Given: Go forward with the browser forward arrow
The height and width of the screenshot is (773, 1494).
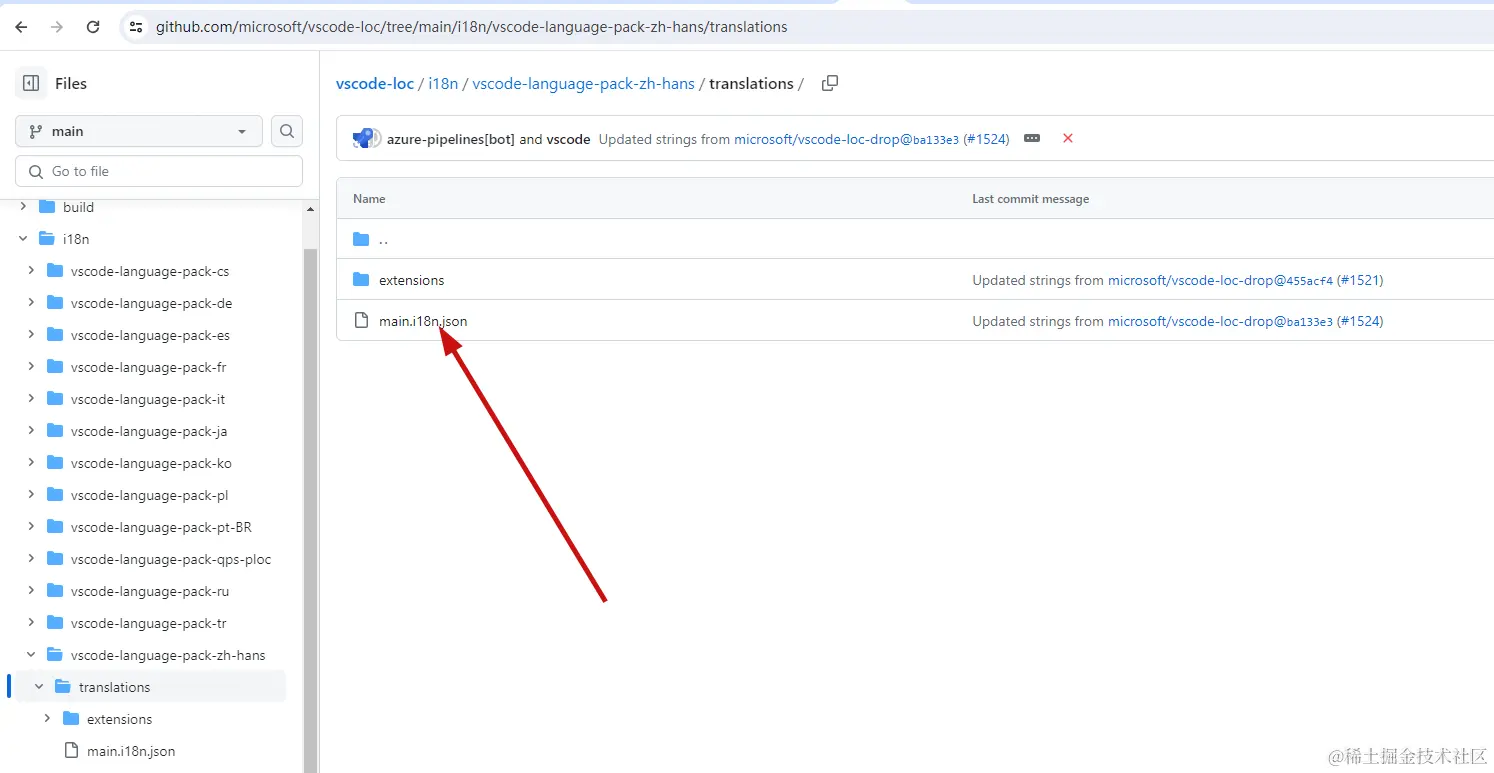Looking at the screenshot, I should 57,27.
